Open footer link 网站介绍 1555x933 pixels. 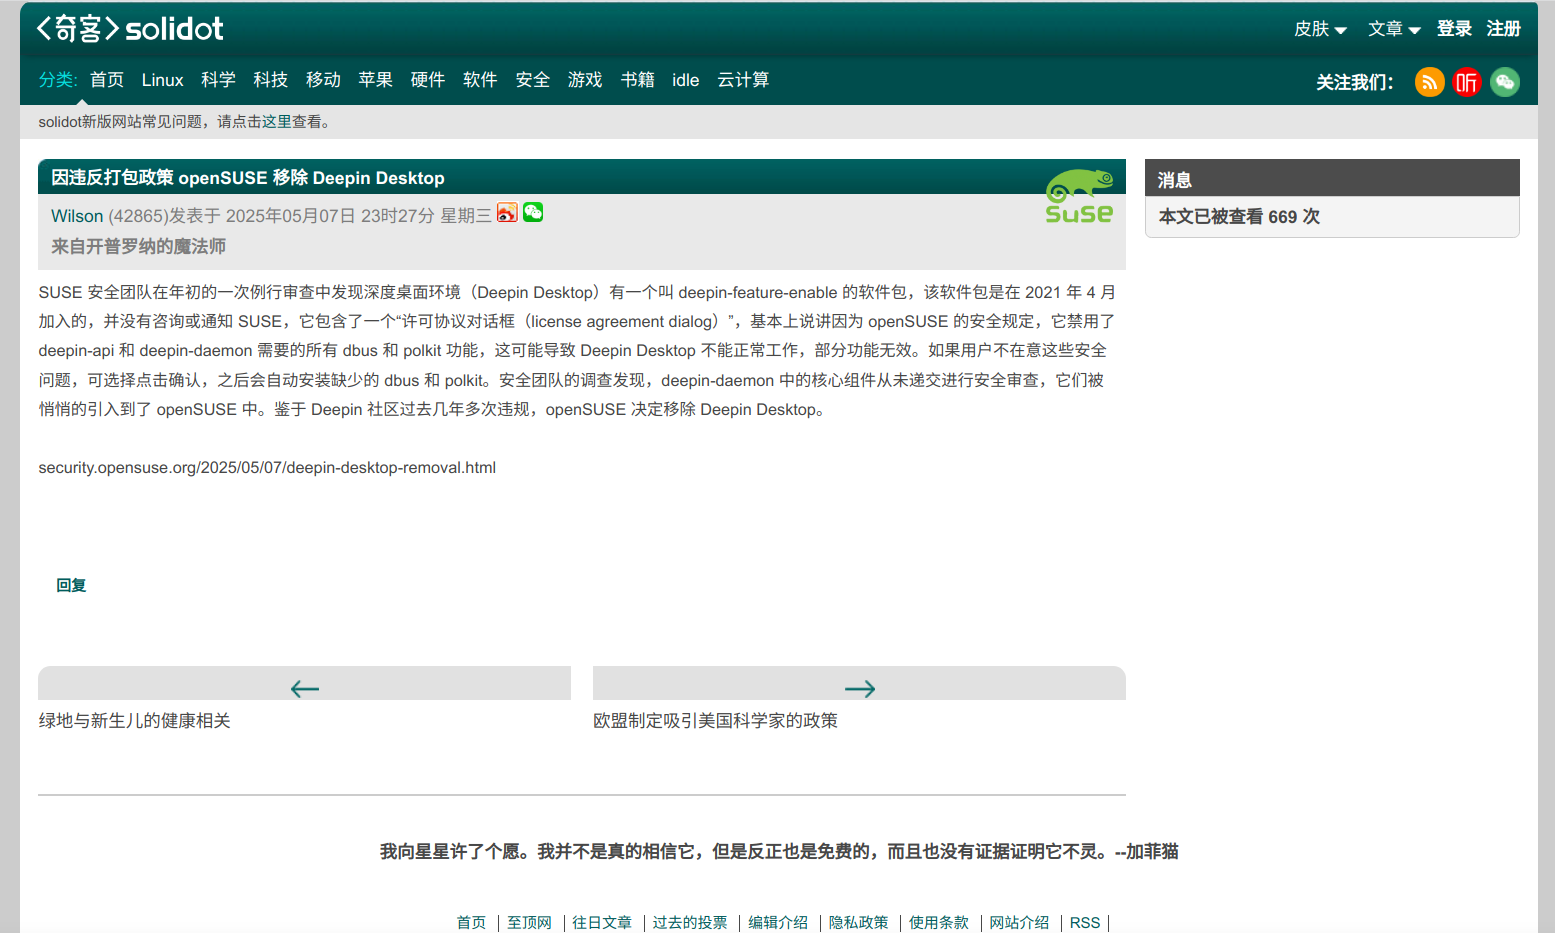[x=1019, y=922]
